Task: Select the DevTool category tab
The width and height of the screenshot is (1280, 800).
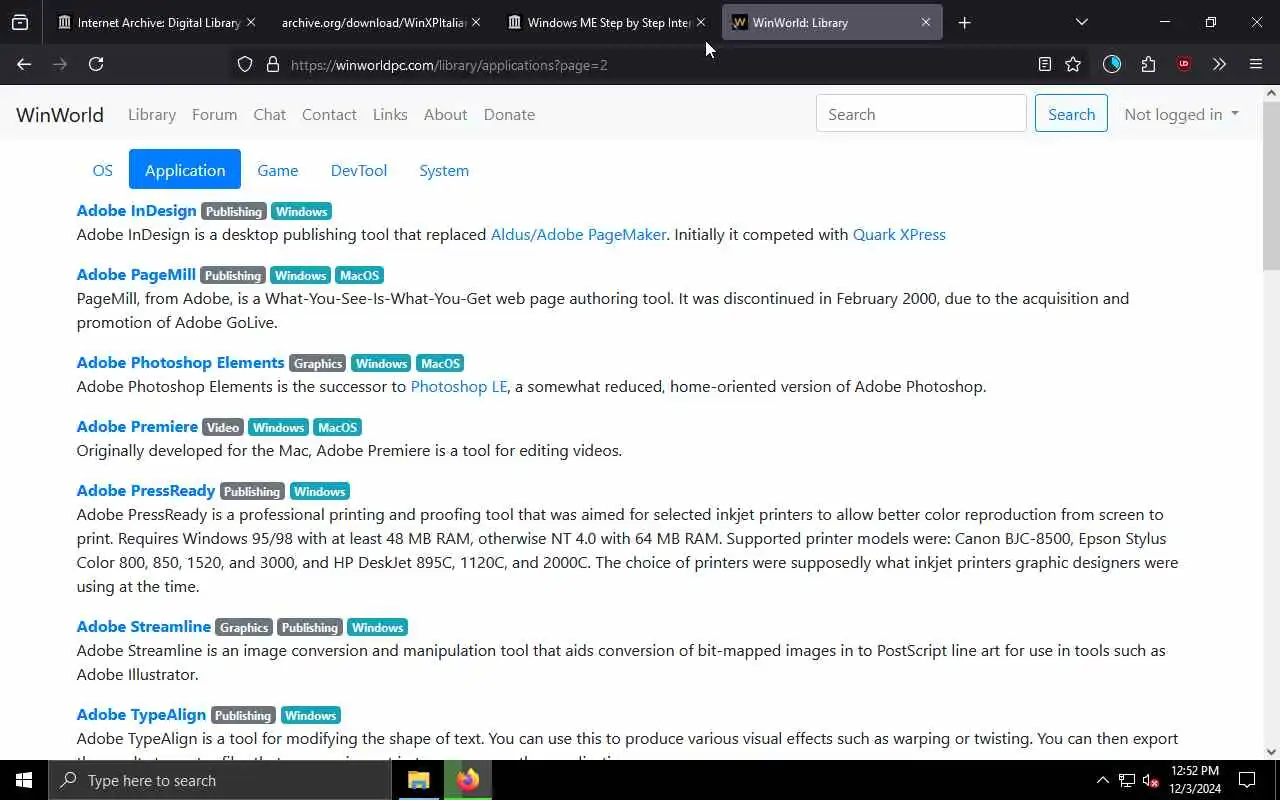Action: (x=359, y=170)
